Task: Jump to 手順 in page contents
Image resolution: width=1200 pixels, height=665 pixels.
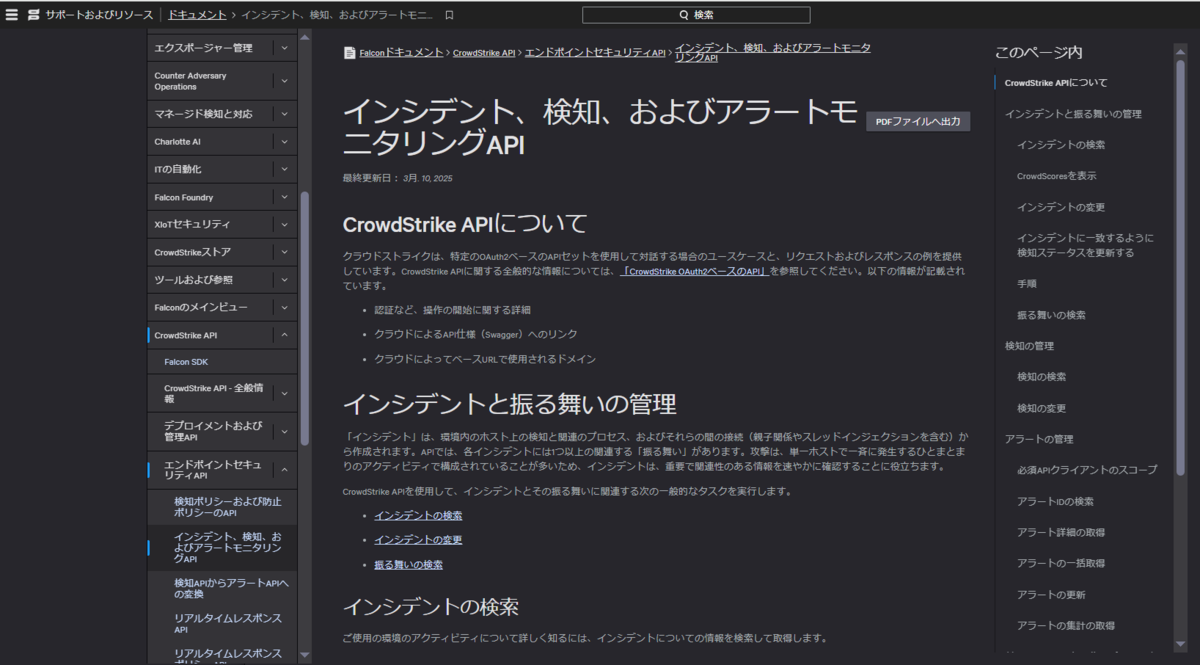Action: 1027,284
